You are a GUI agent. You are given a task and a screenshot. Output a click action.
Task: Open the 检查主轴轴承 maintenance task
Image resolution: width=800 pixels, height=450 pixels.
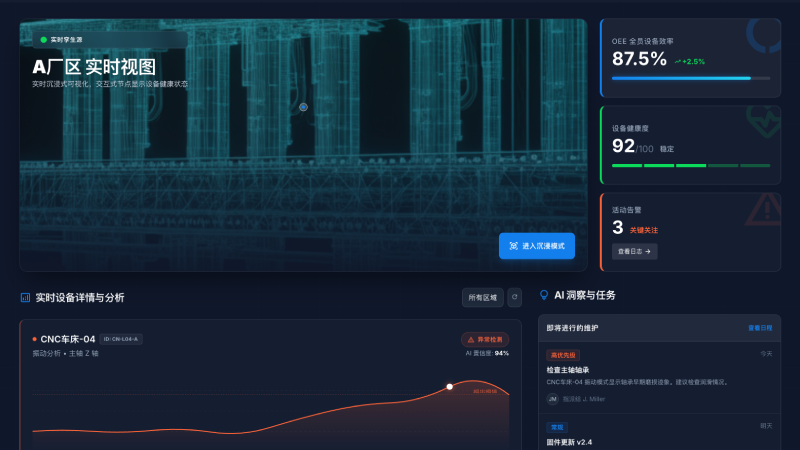pos(568,370)
